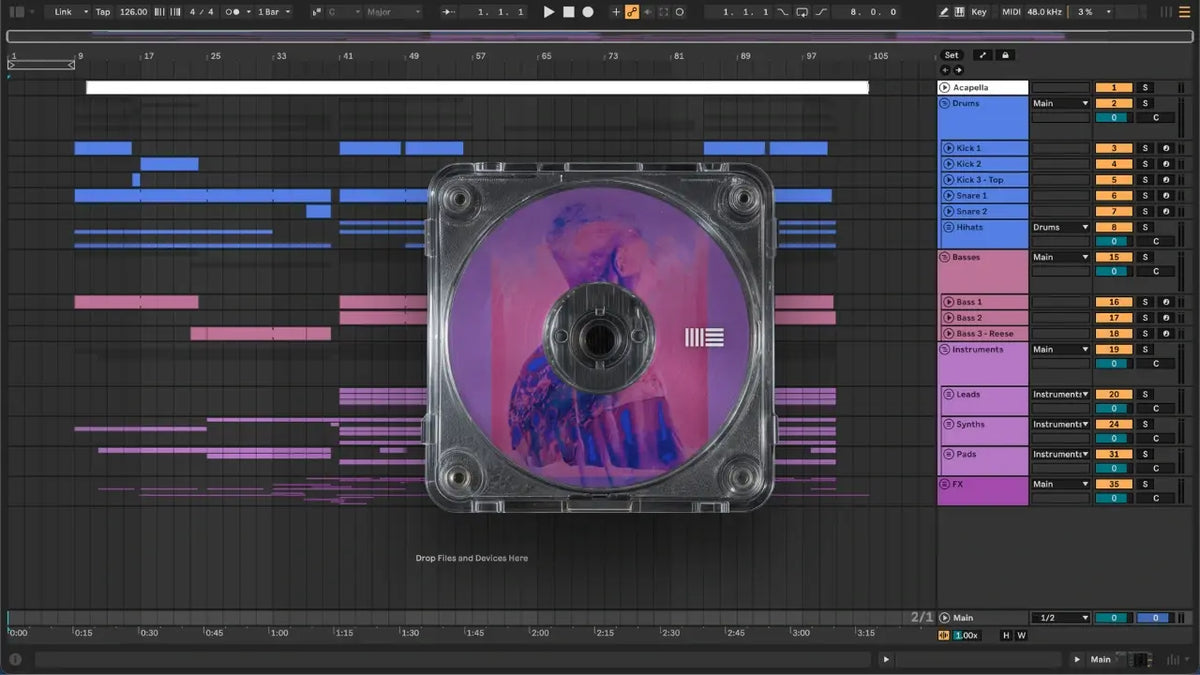Collapse the Basses group track

tap(944, 257)
